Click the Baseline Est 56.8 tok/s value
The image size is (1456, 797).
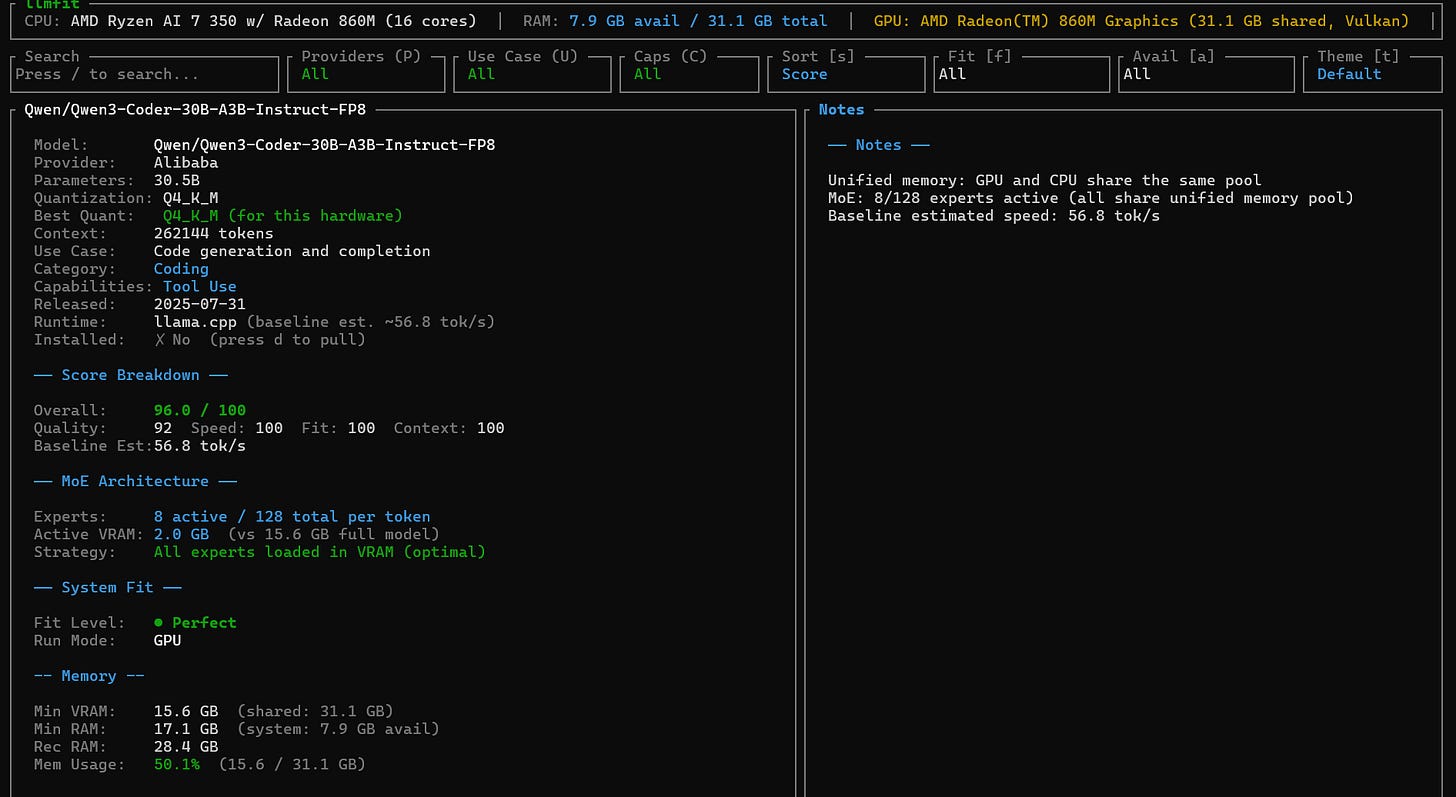[200, 446]
